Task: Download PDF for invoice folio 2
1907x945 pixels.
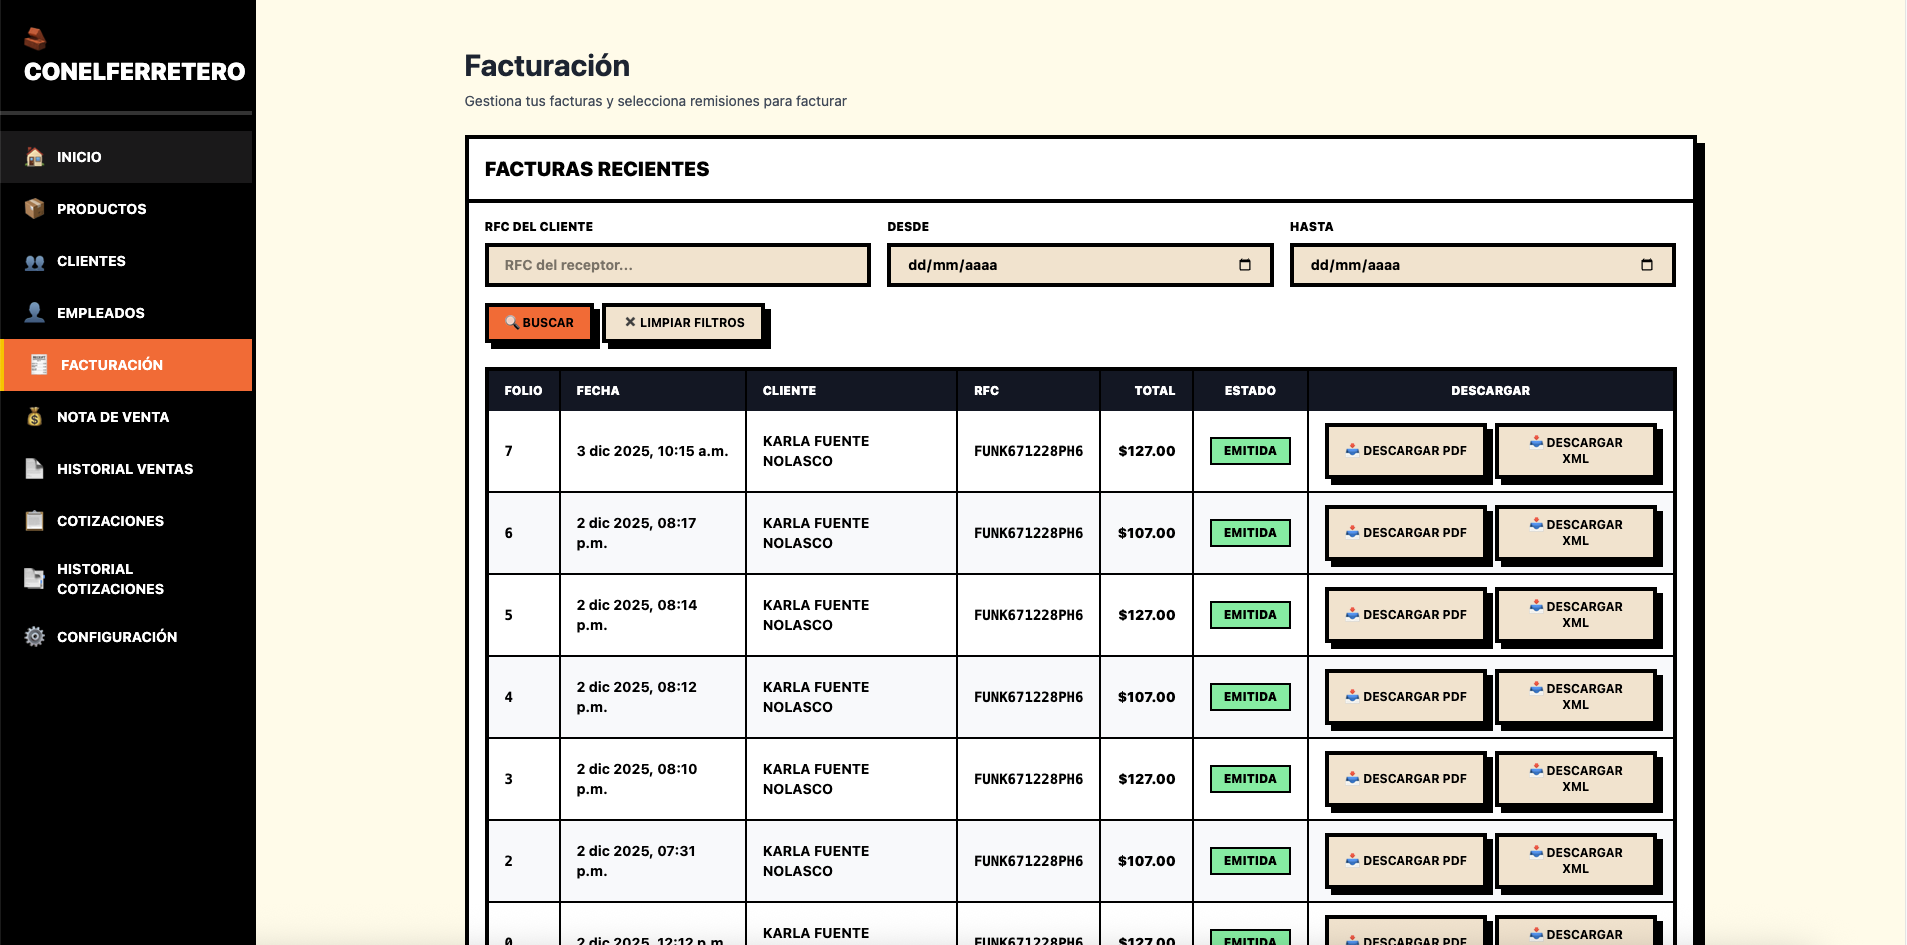Action: point(1405,861)
